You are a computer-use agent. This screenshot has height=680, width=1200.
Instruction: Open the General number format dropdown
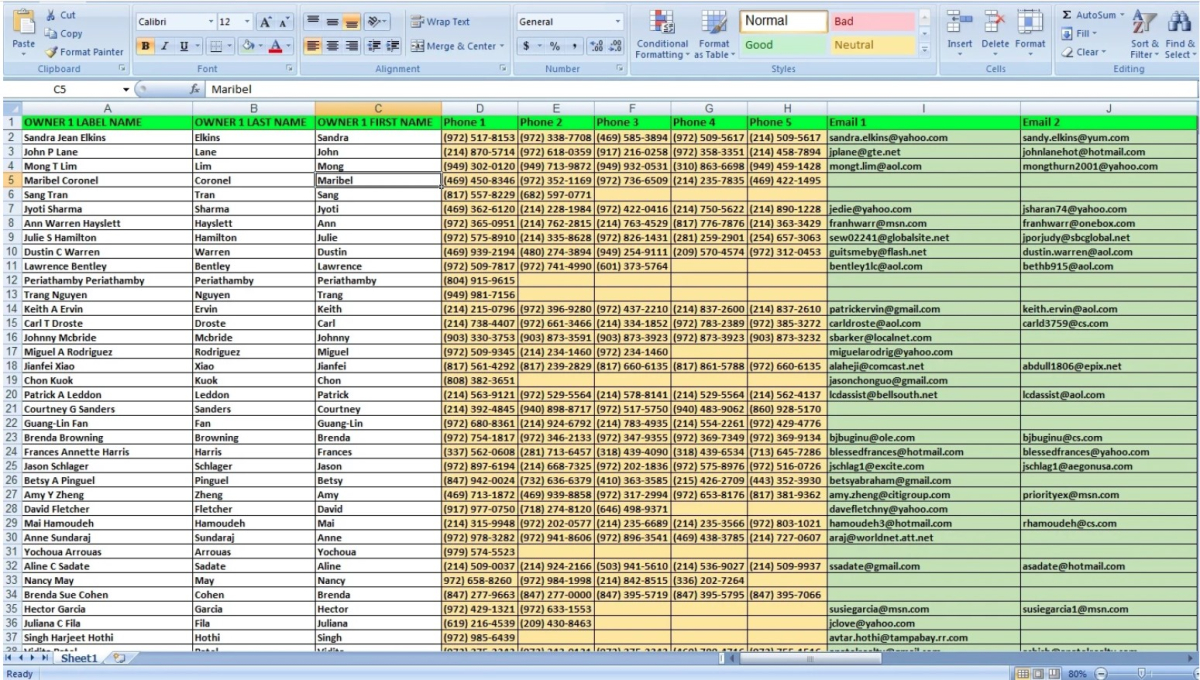click(570, 21)
